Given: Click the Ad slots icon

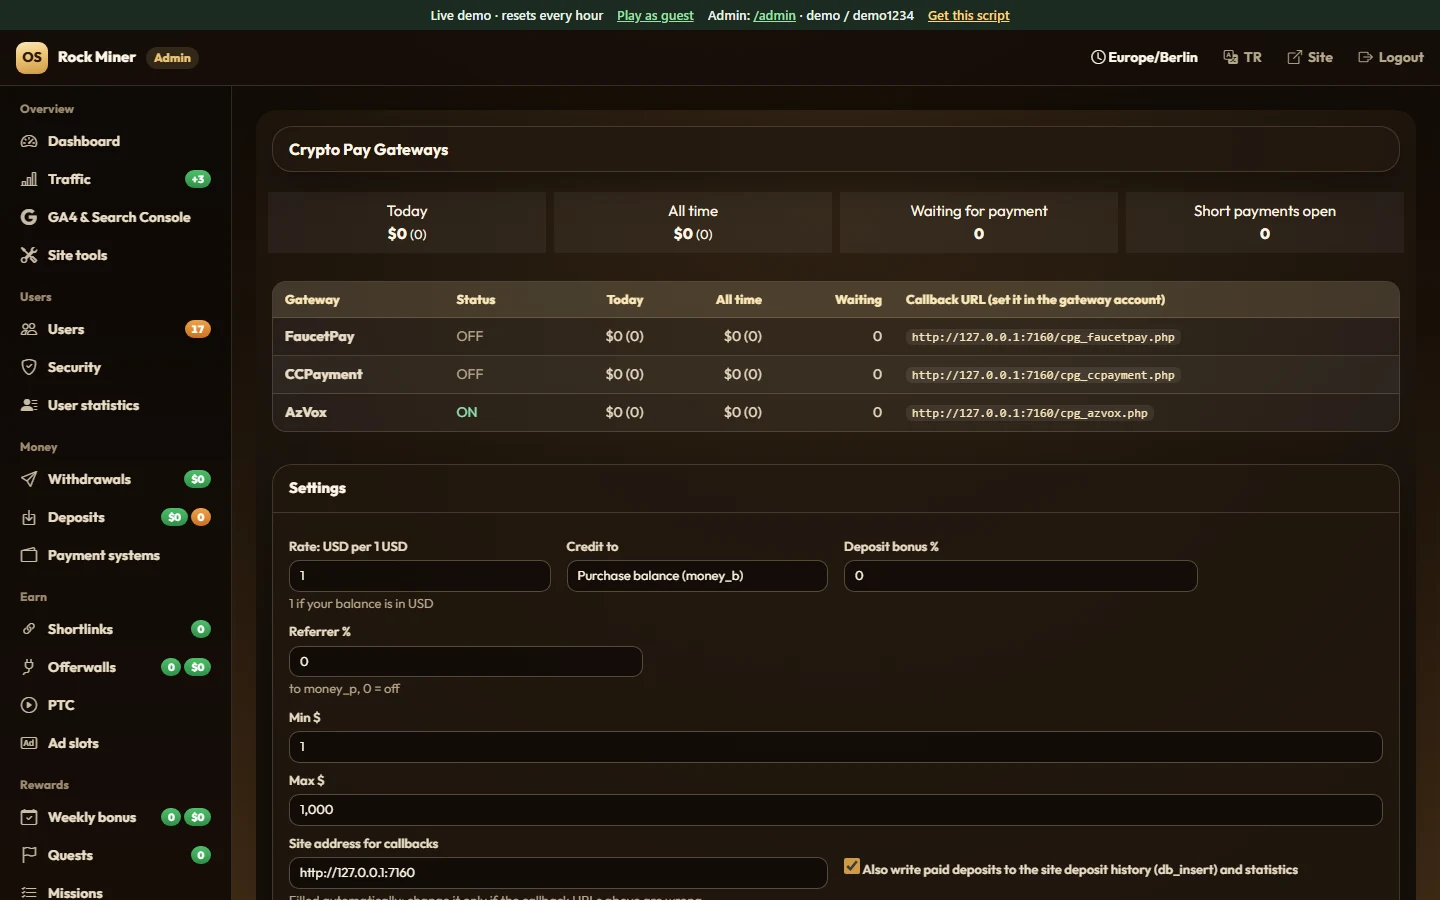Looking at the screenshot, I should (x=29, y=743).
